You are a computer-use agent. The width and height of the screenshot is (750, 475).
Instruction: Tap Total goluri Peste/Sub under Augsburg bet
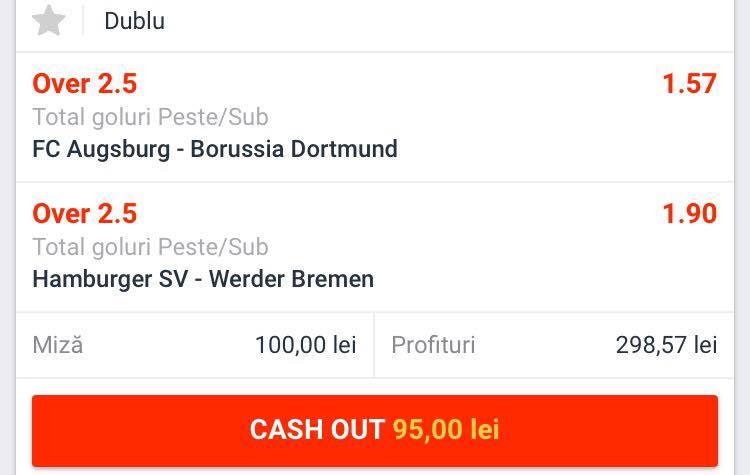pyautogui.click(x=150, y=117)
